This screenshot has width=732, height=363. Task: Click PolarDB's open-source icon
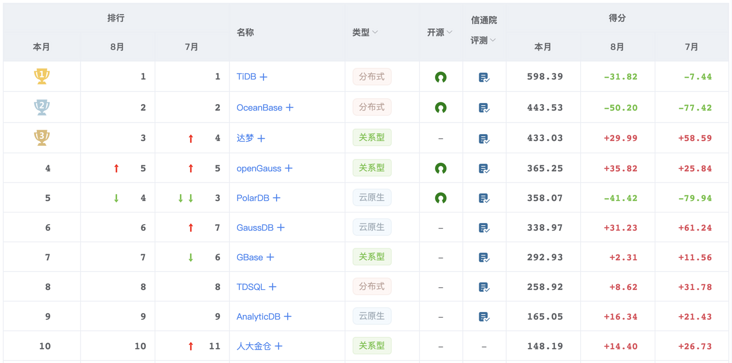pos(441,198)
